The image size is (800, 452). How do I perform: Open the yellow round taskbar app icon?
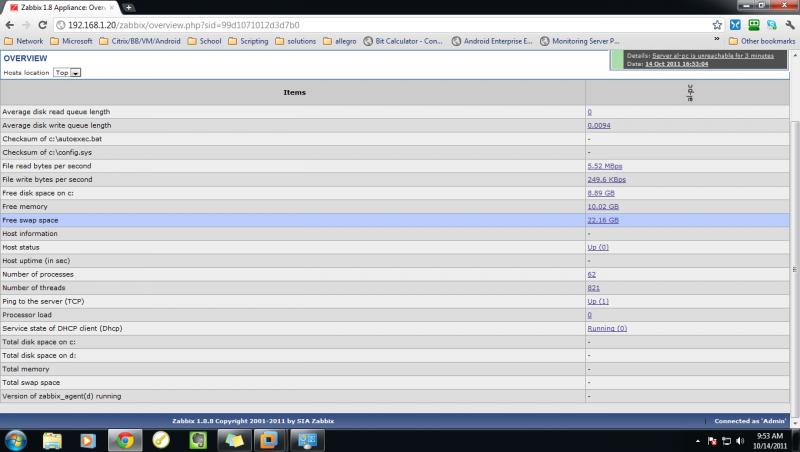tap(161, 440)
